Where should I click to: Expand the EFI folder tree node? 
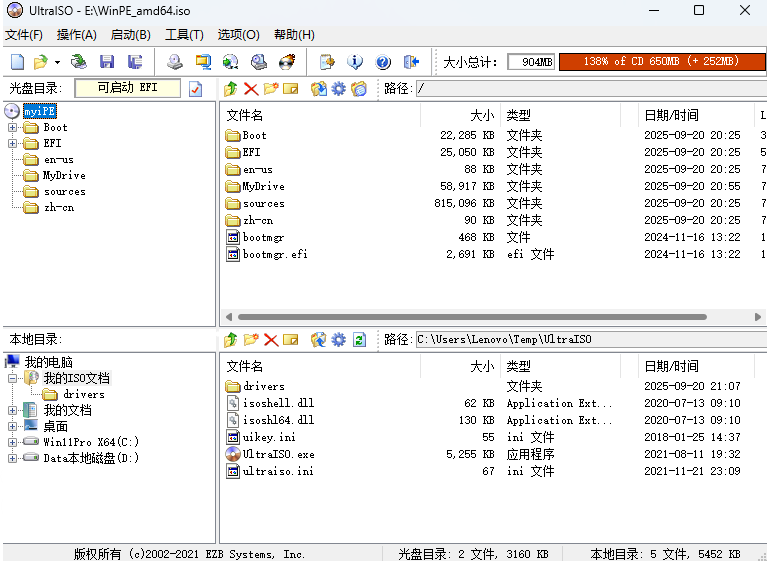(12, 143)
